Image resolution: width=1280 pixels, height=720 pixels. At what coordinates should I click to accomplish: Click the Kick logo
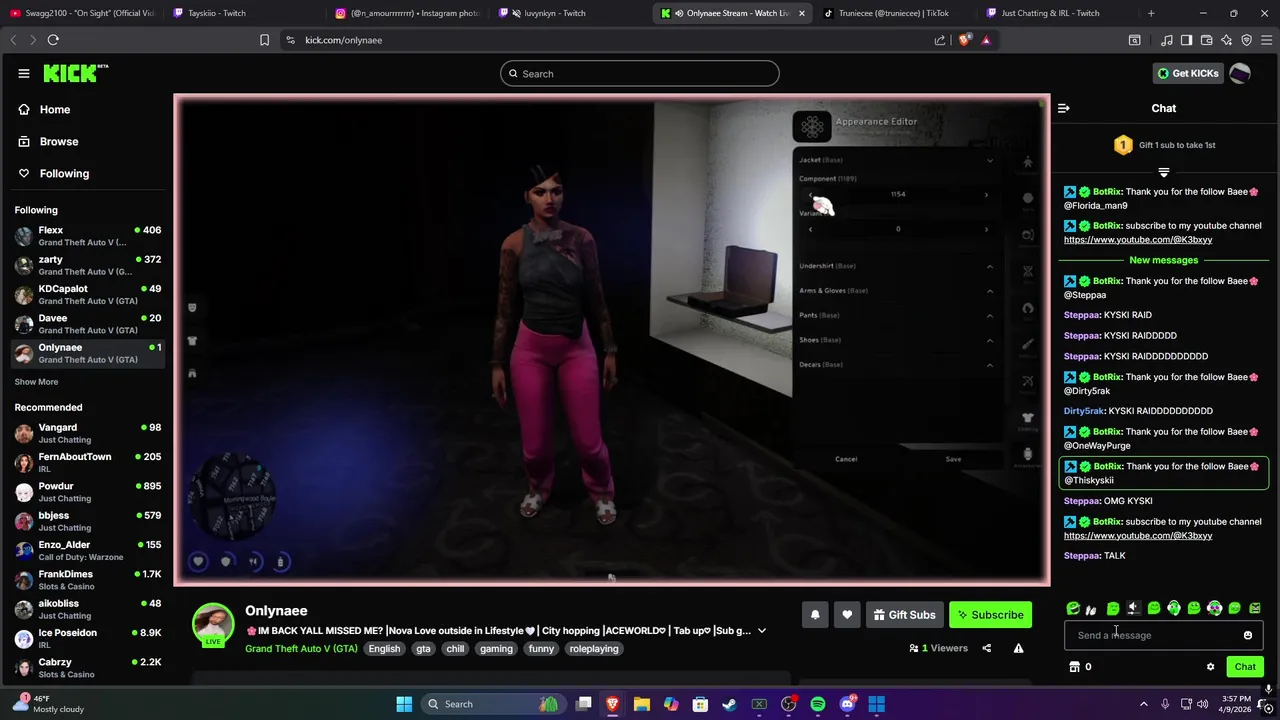coord(75,73)
